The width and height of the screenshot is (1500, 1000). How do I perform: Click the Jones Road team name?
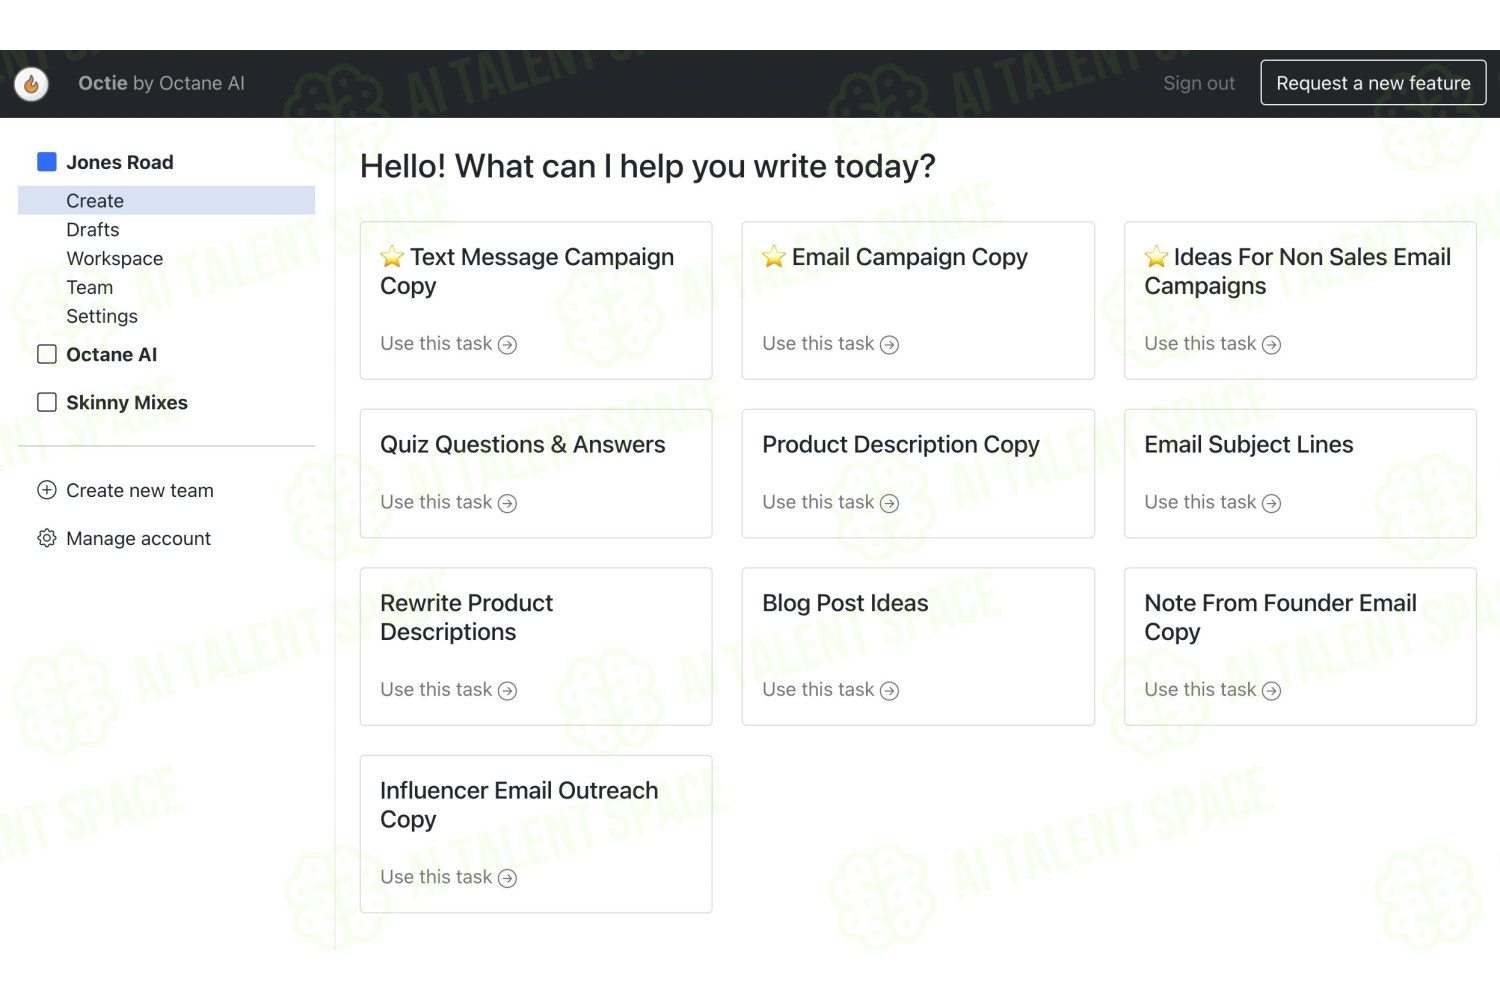[x=120, y=162]
